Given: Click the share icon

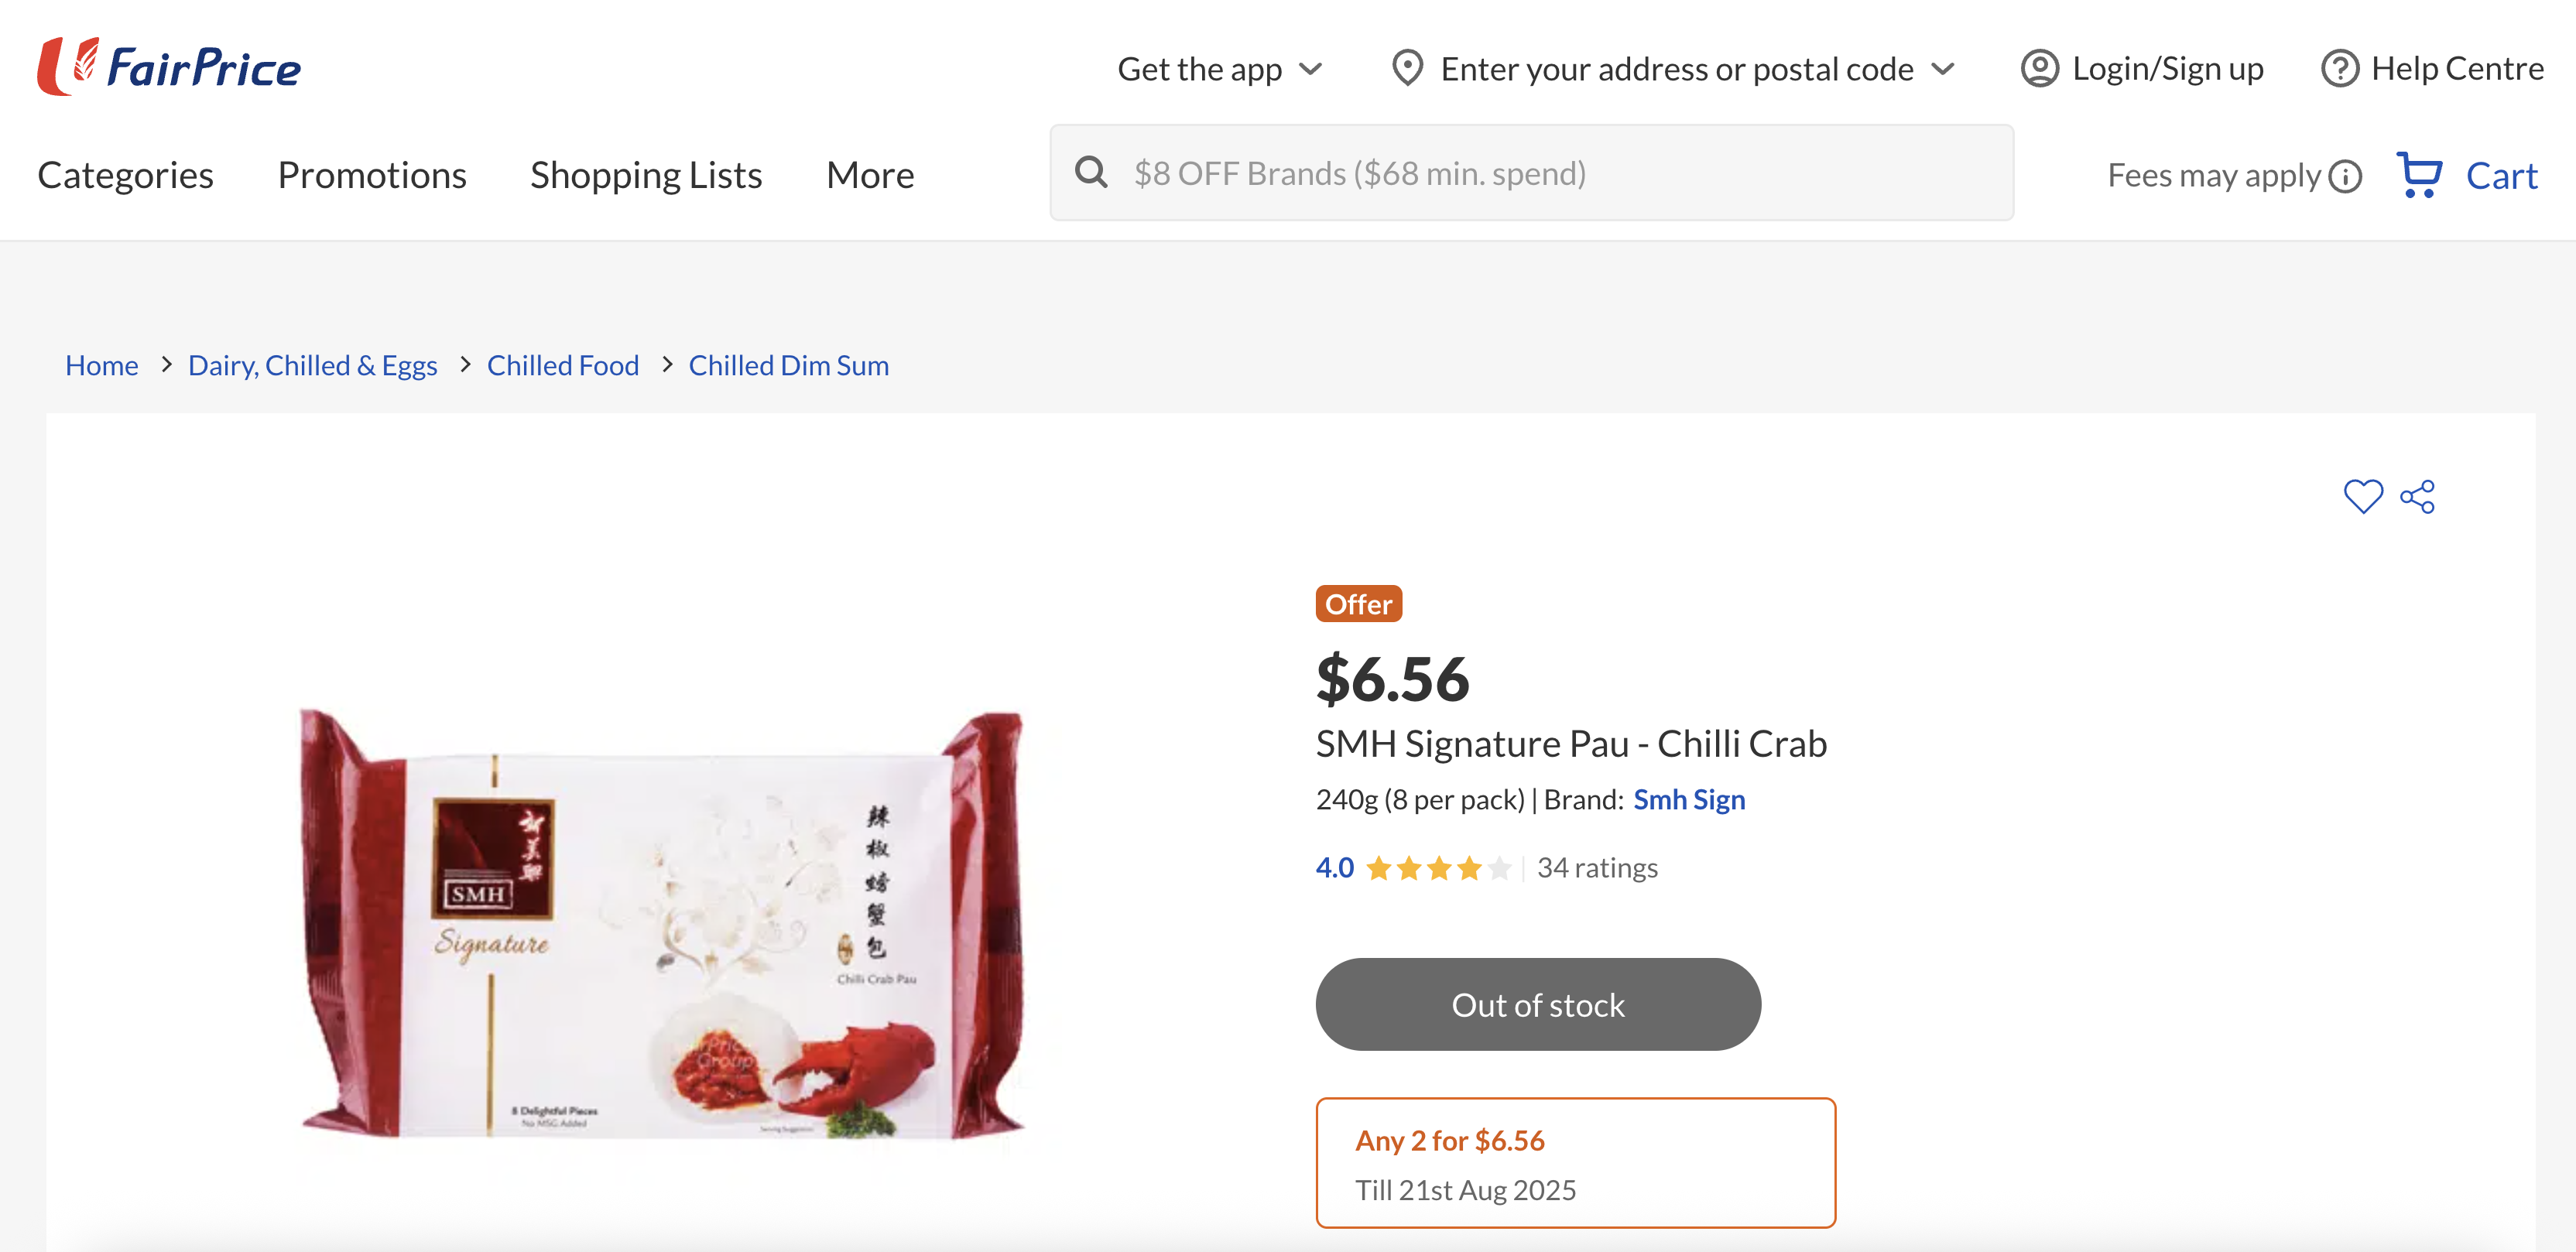Looking at the screenshot, I should click(x=2418, y=496).
